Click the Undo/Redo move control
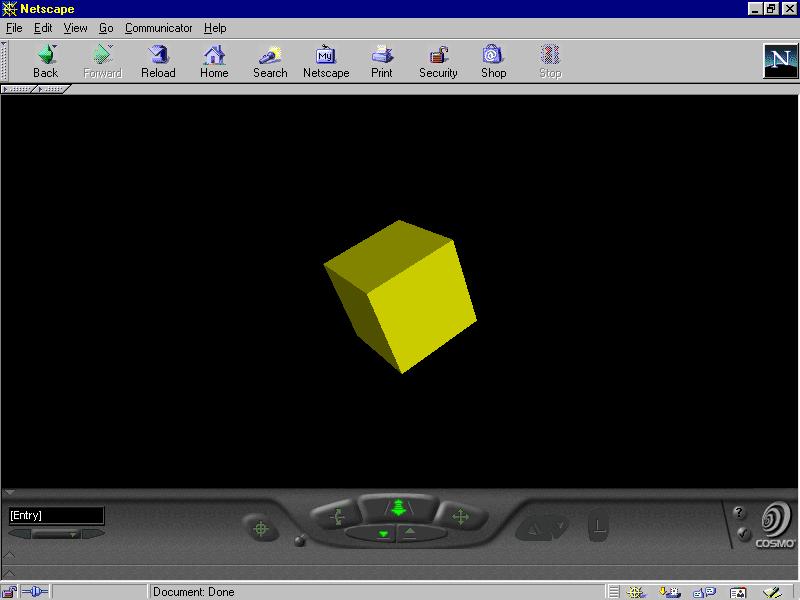This screenshot has width=800, height=600. pos(542,529)
